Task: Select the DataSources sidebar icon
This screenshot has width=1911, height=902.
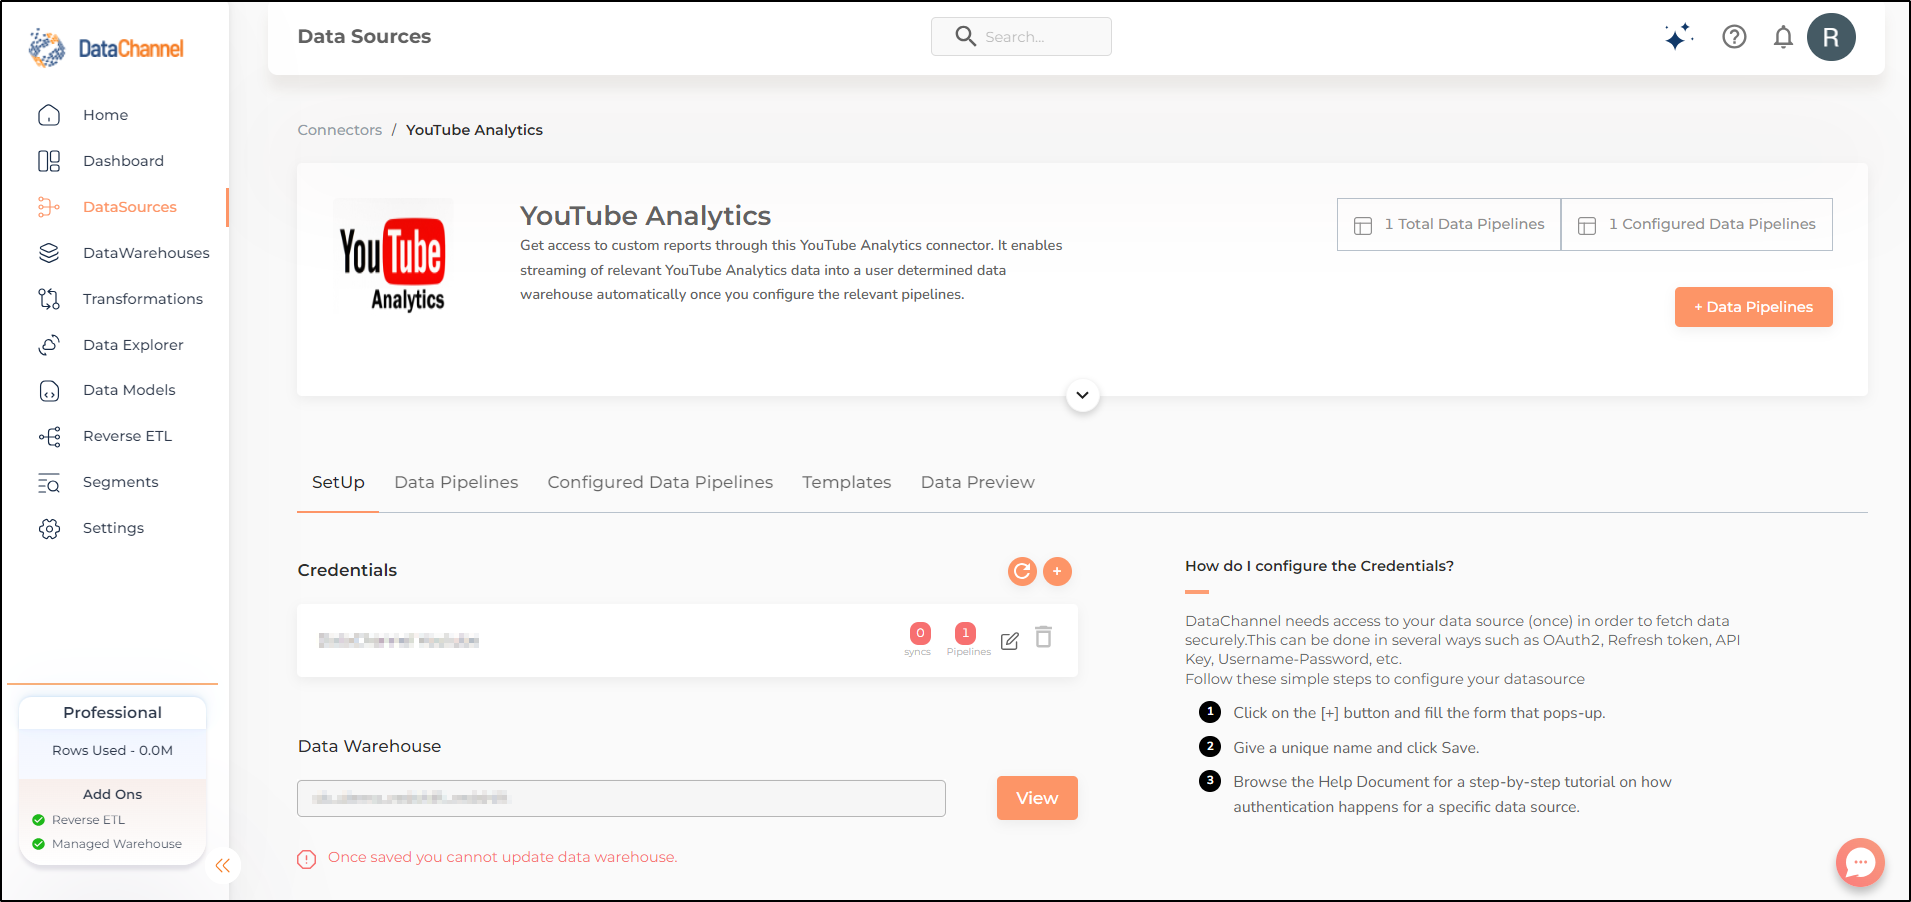Action: [49, 207]
